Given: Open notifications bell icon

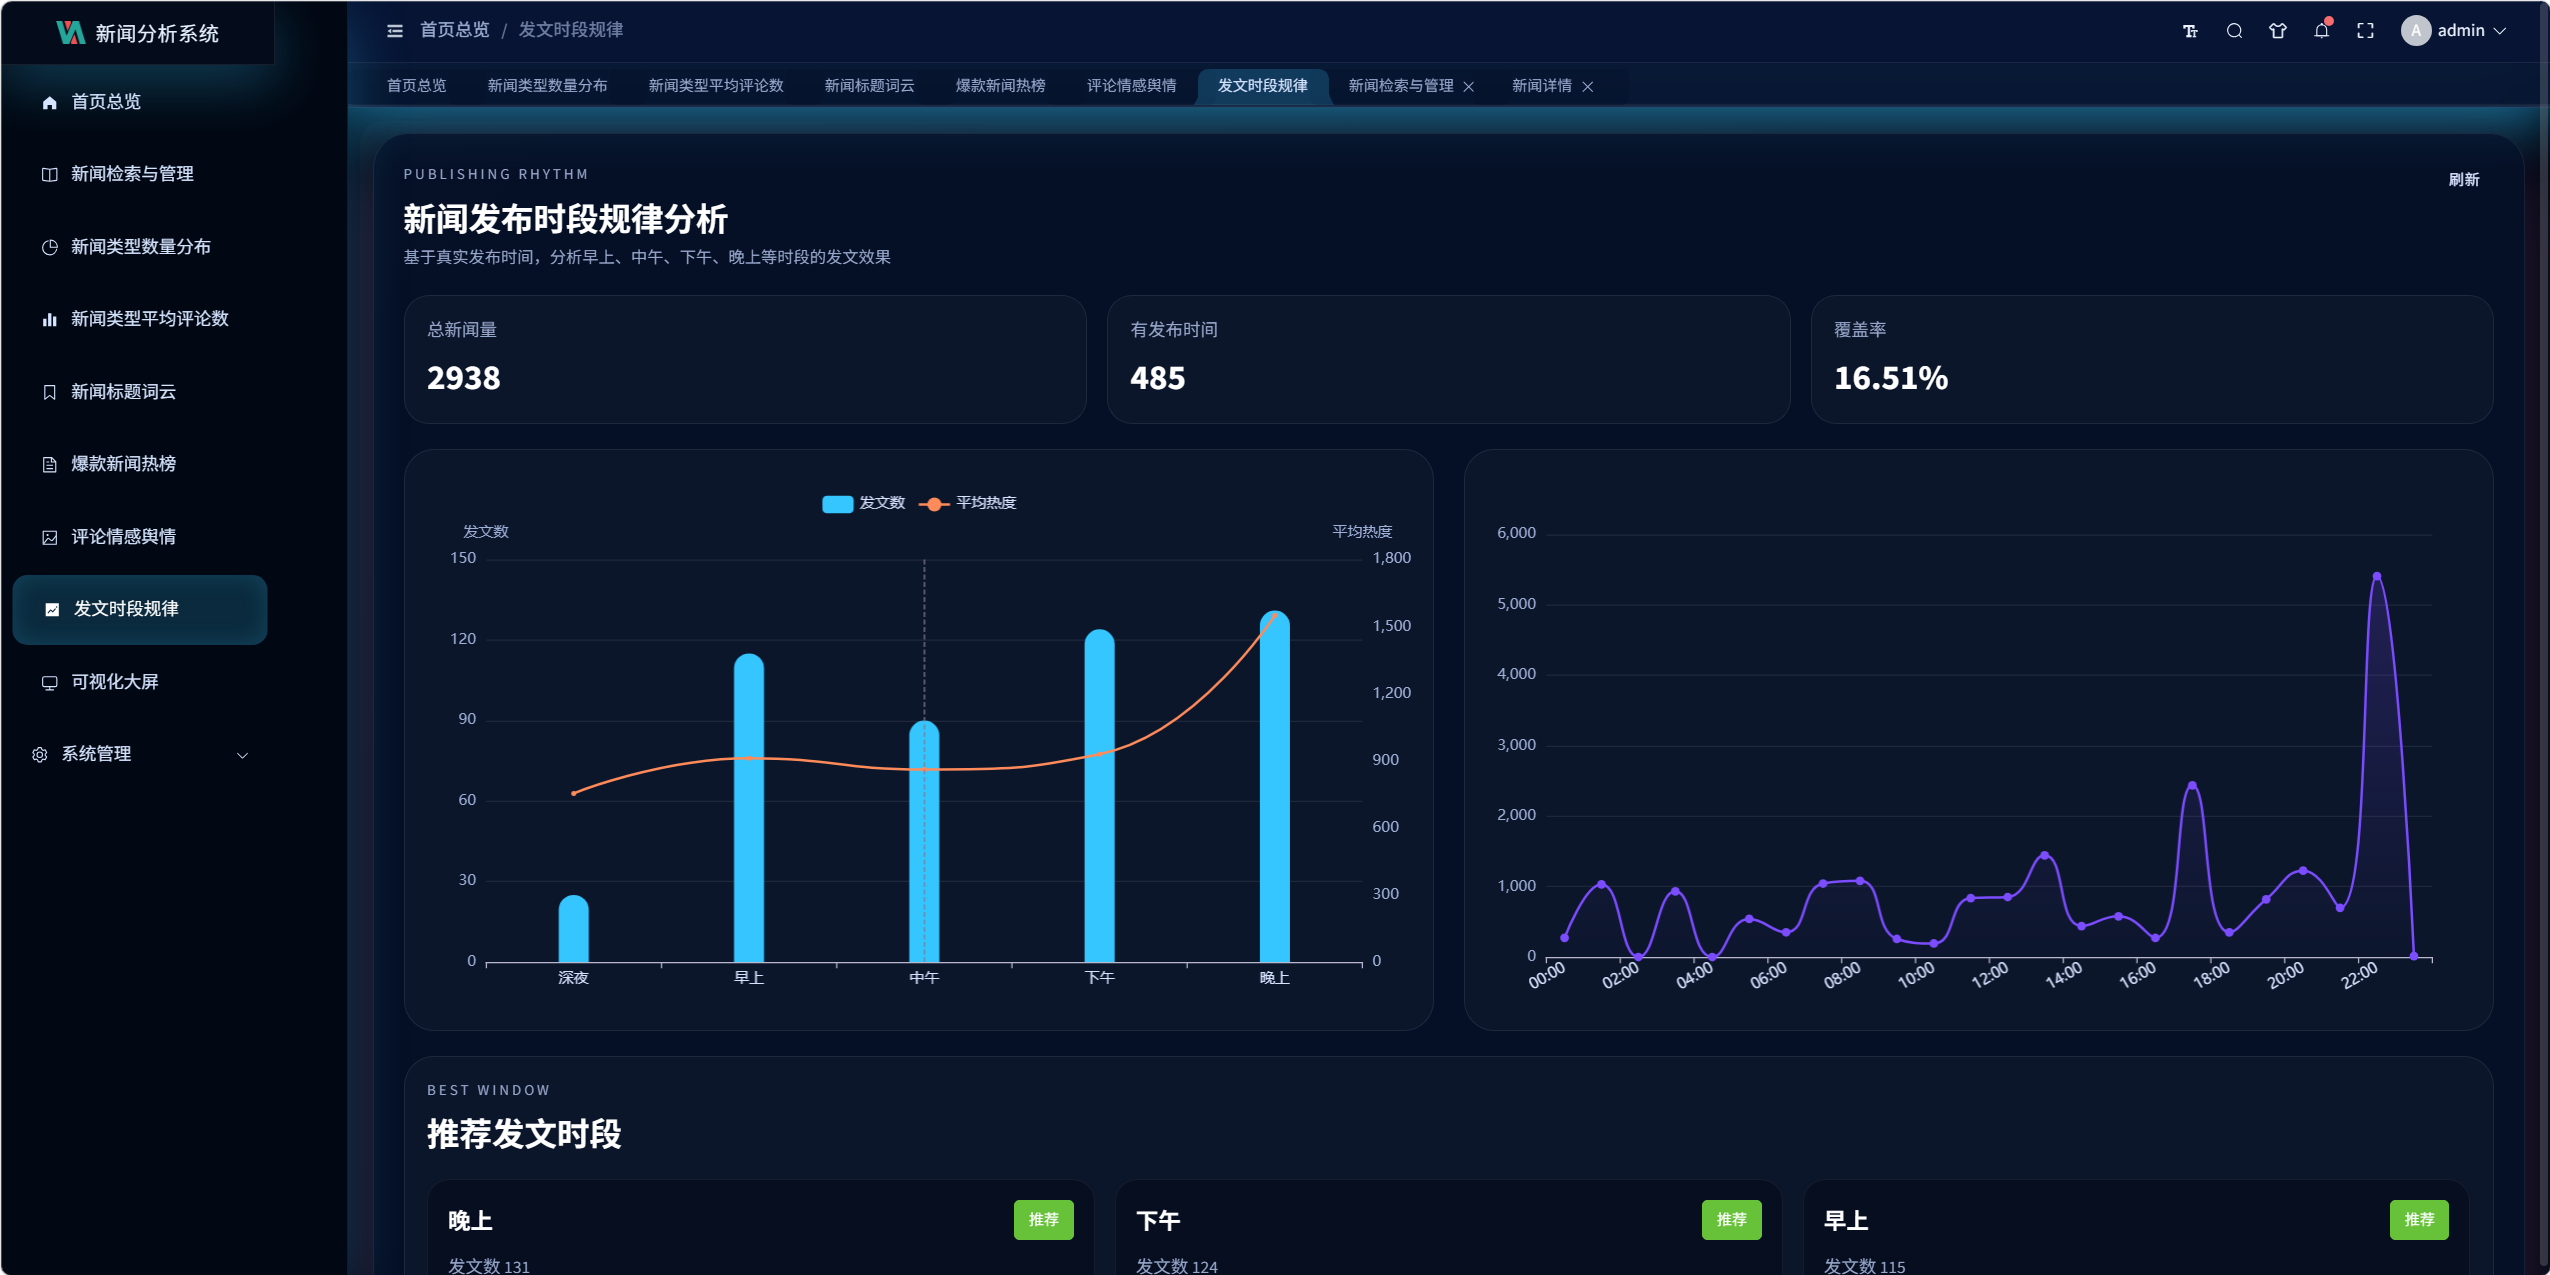Looking at the screenshot, I should tap(2321, 31).
